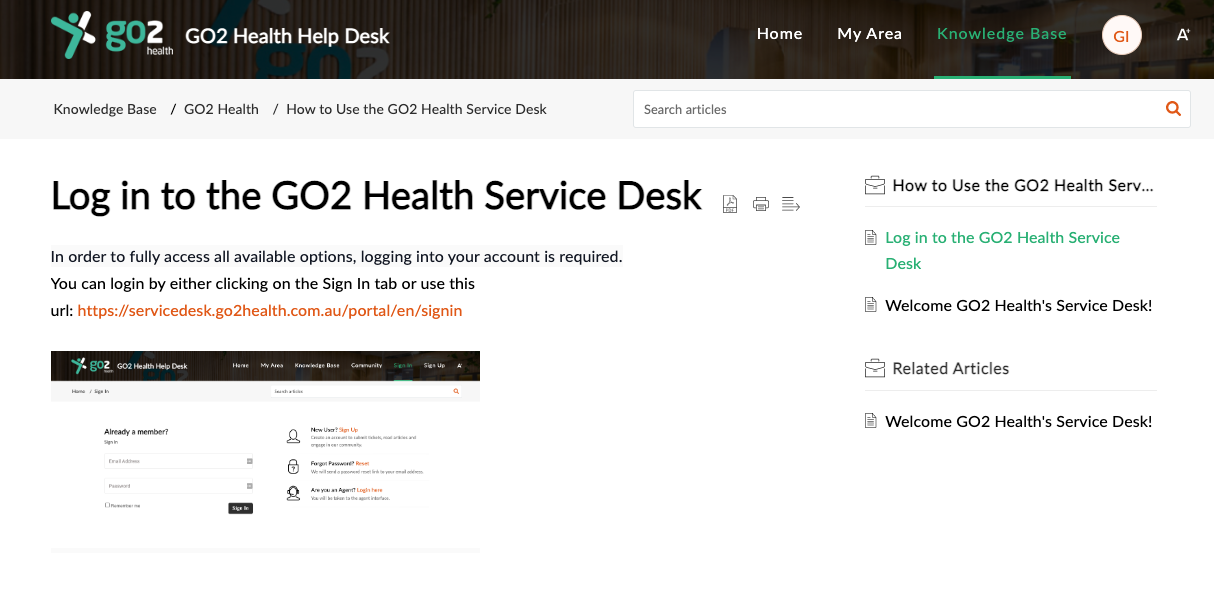Click the How to Use breadcrumb link
Screen dimensions: 1214x595
click(416, 109)
